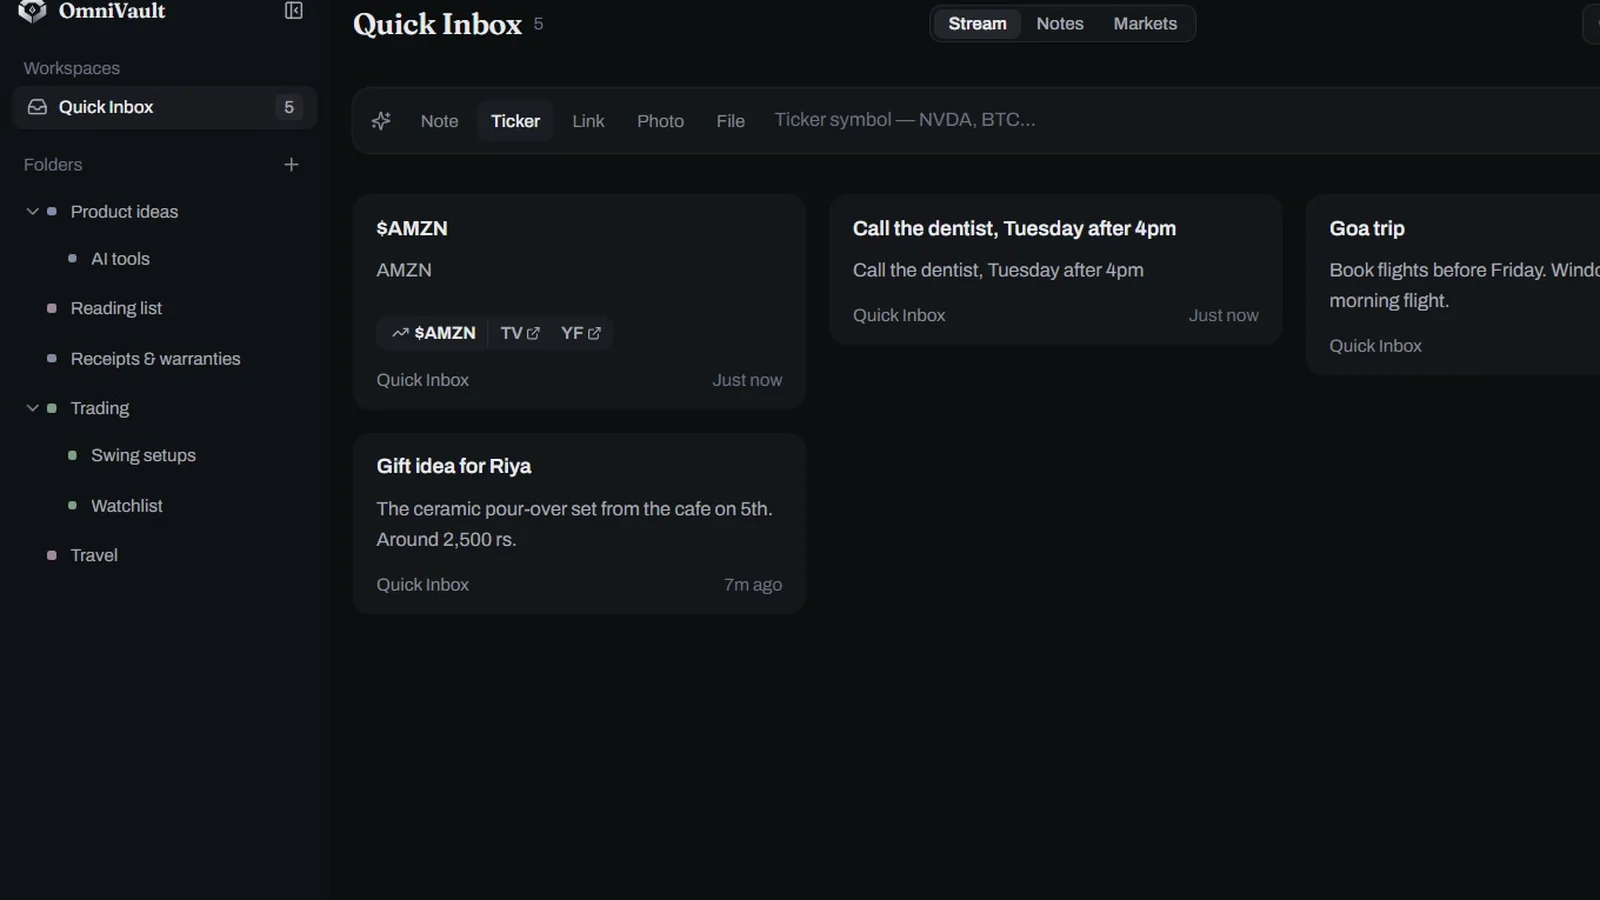Image resolution: width=1600 pixels, height=900 pixels.
Task: Click the AMZN body text on the ticker card
Action: pyautogui.click(x=404, y=270)
